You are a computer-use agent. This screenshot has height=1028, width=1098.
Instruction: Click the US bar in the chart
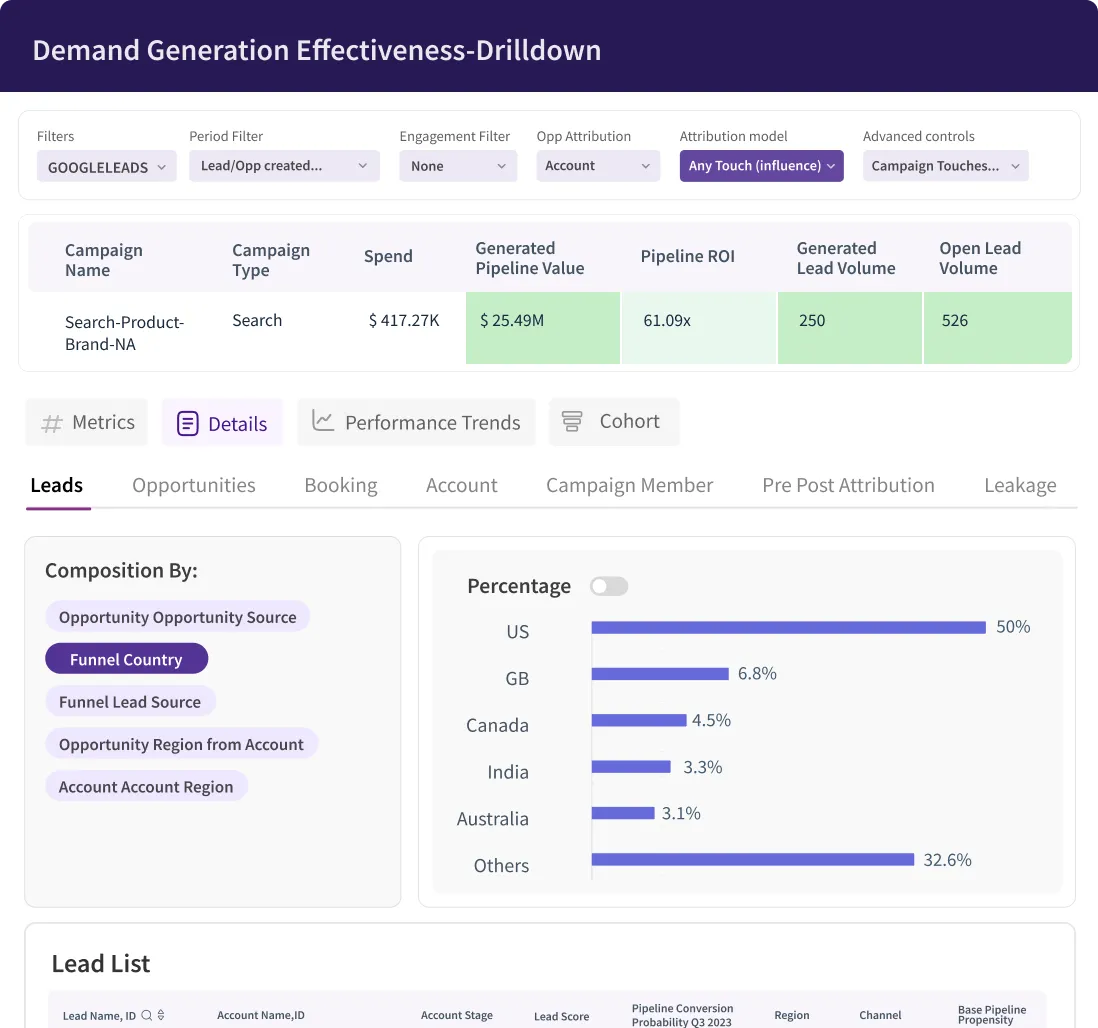coord(788,627)
